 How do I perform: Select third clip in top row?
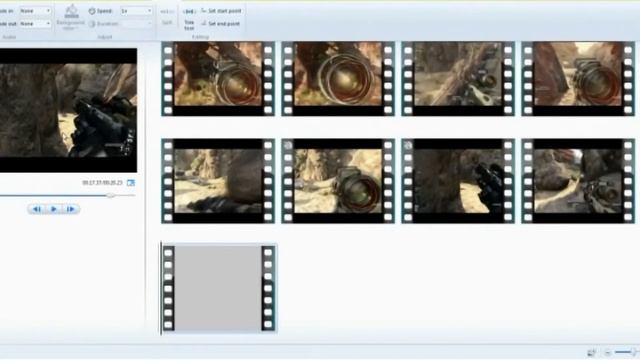458,79
